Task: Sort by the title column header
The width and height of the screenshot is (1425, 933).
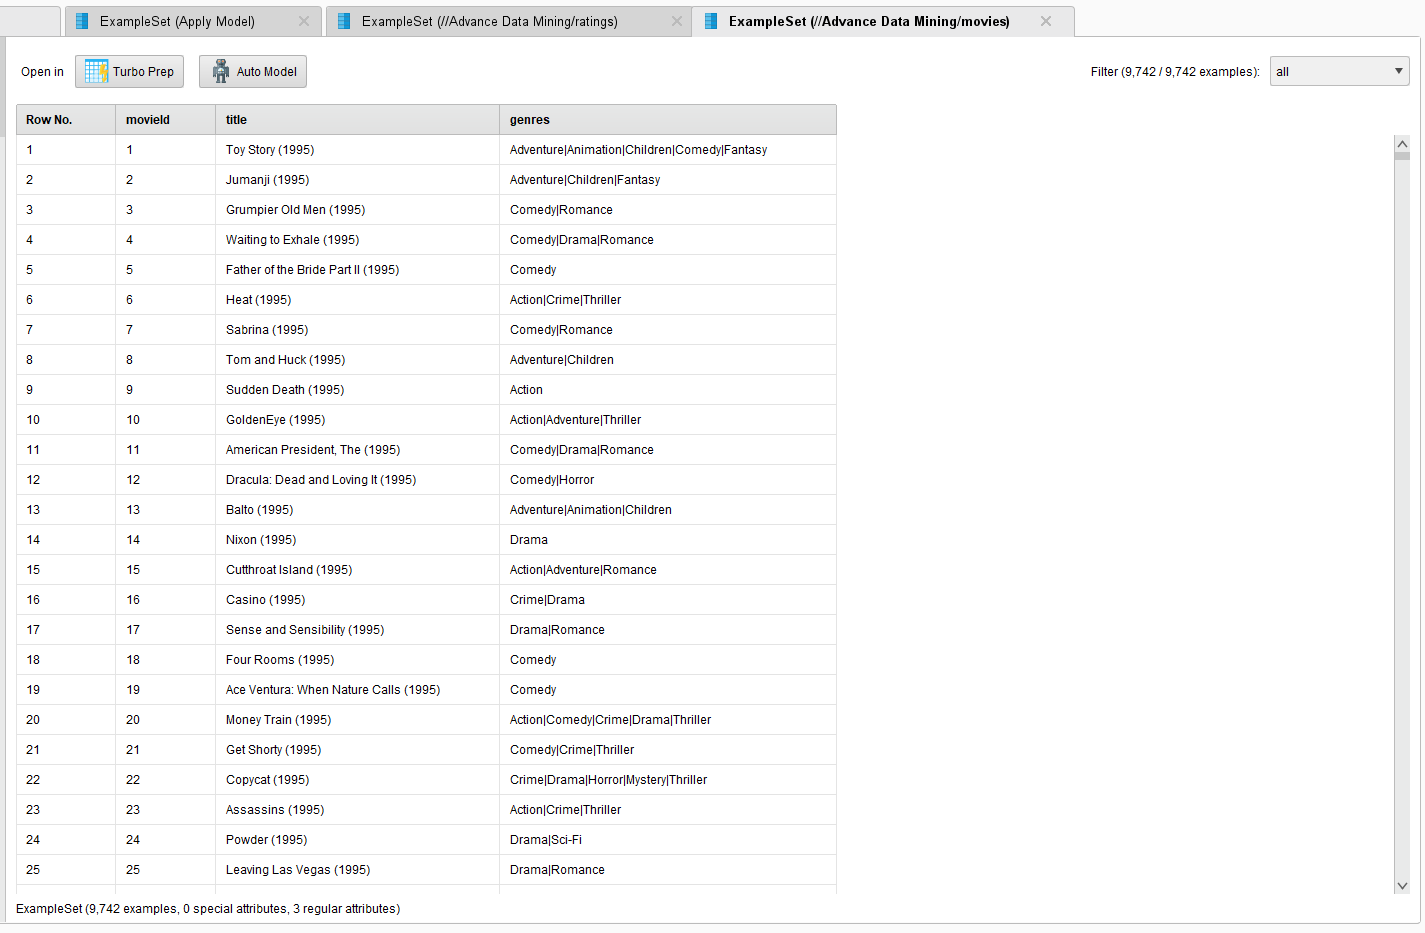Action: (357, 120)
